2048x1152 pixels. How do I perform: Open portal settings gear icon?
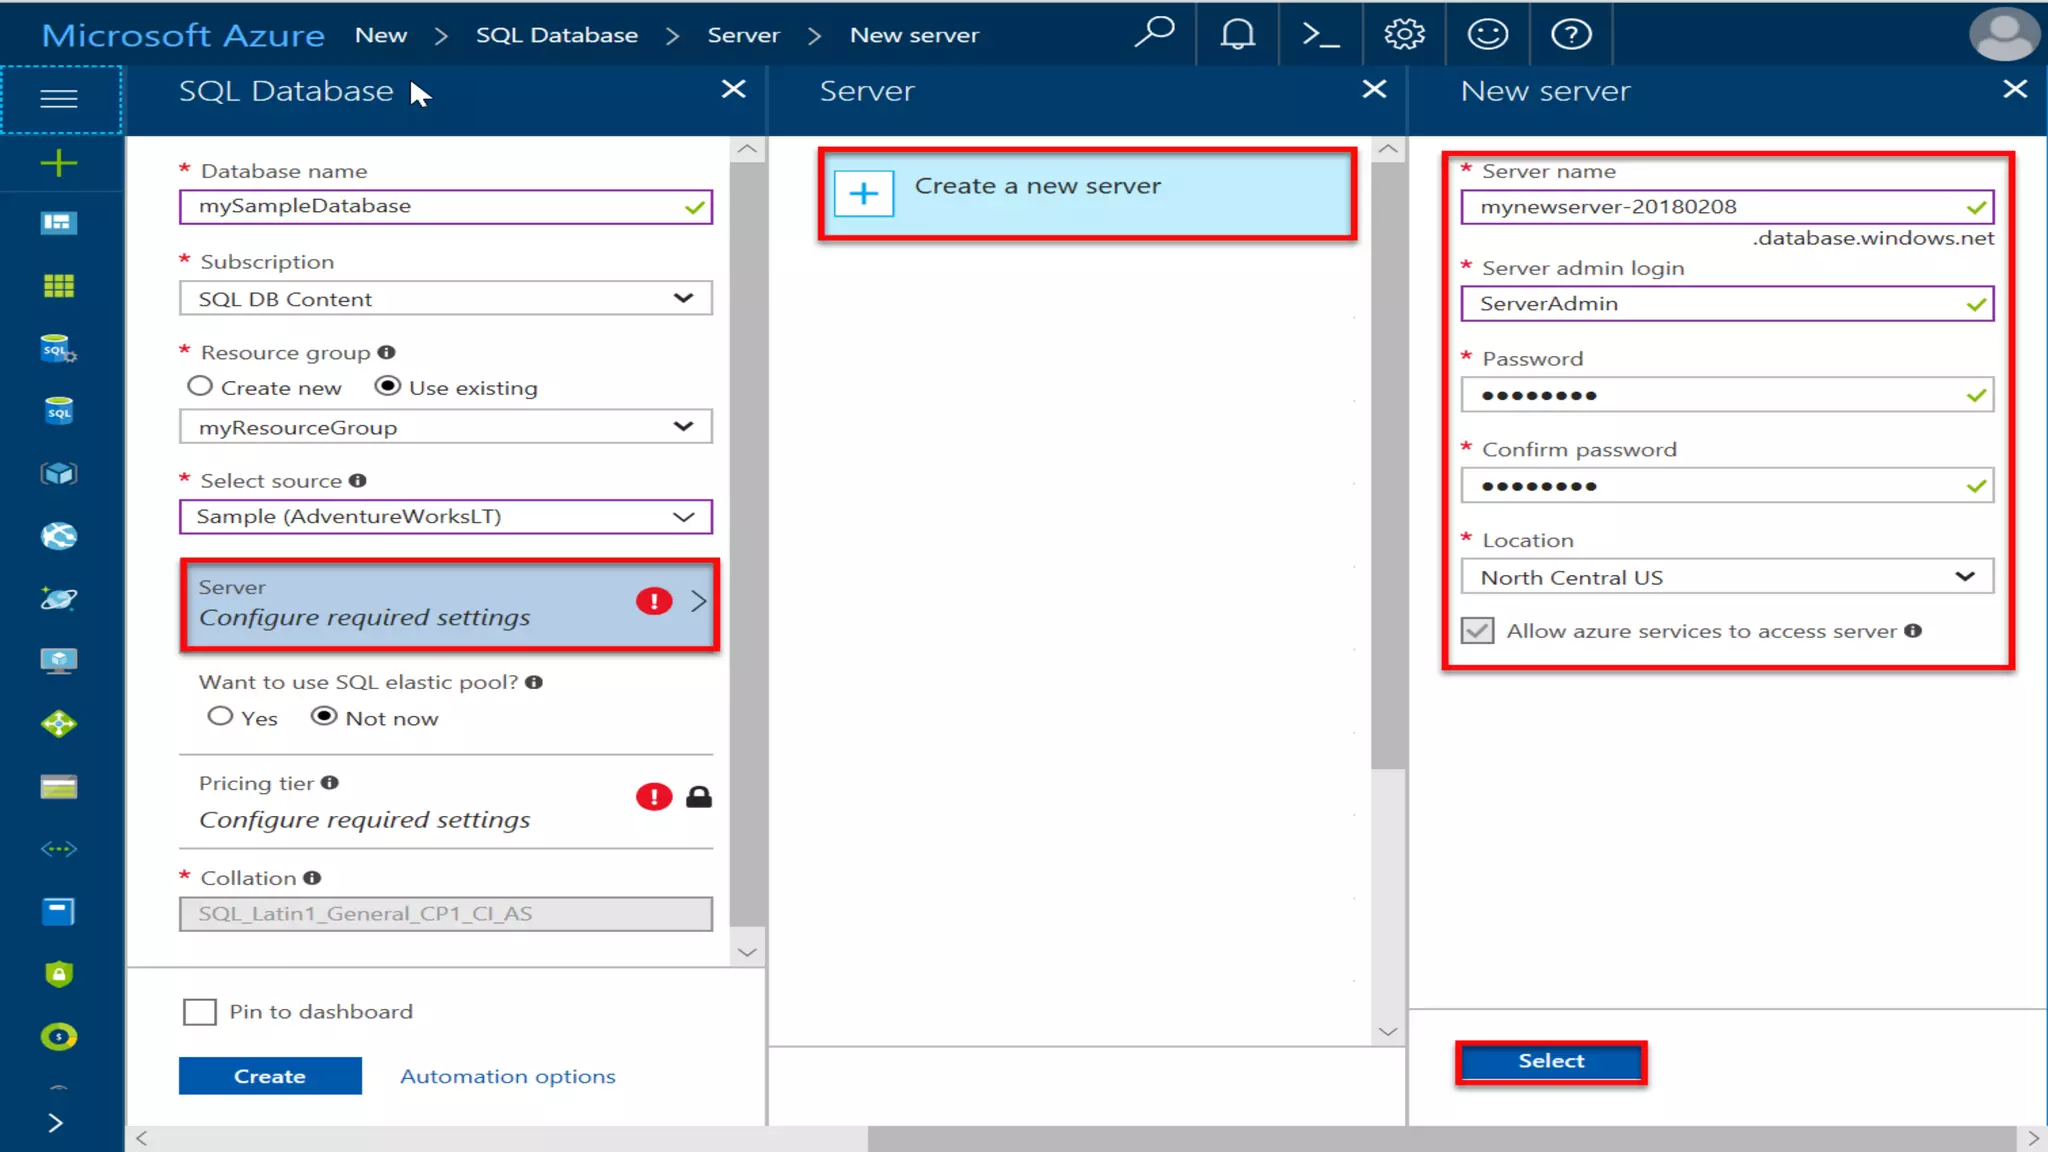1404,34
